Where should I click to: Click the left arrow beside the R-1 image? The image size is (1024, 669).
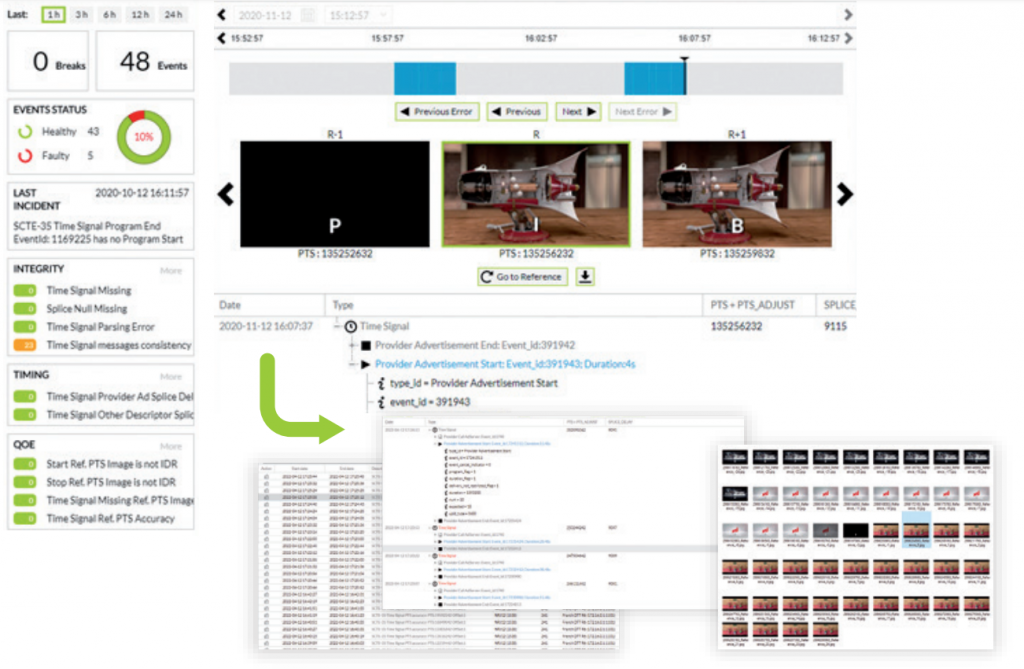(228, 194)
